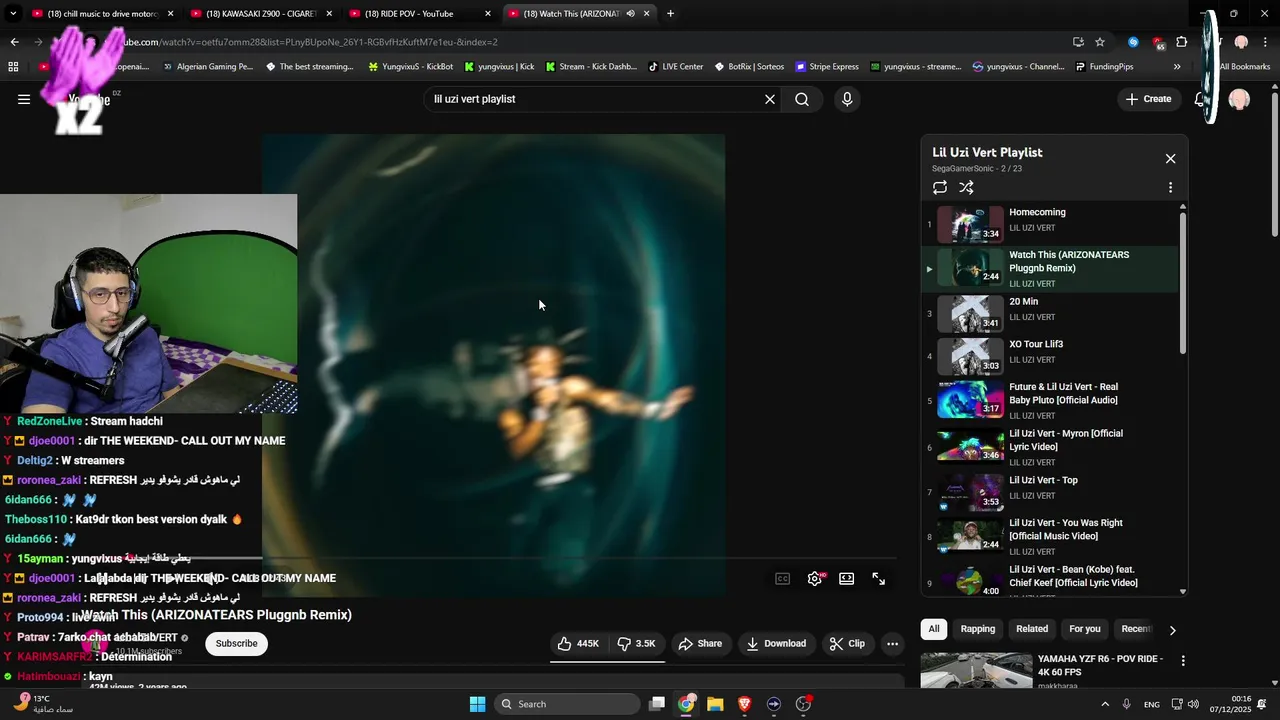The width and height of the screenshot is (1280, 720).
Task: Open Task View on the taskbar
Action: pyautogui.click(x=657, y=704)
